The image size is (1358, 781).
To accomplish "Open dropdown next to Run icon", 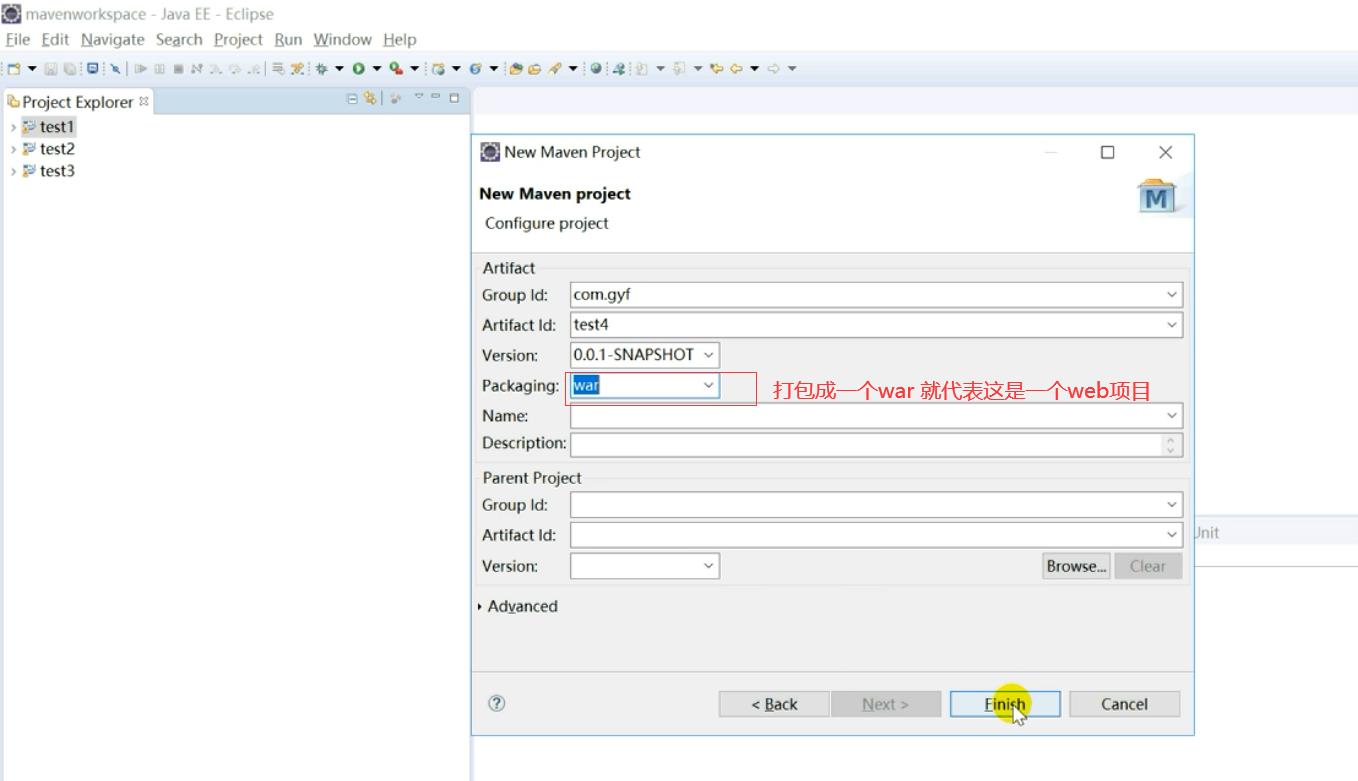I will click(377, 69).
